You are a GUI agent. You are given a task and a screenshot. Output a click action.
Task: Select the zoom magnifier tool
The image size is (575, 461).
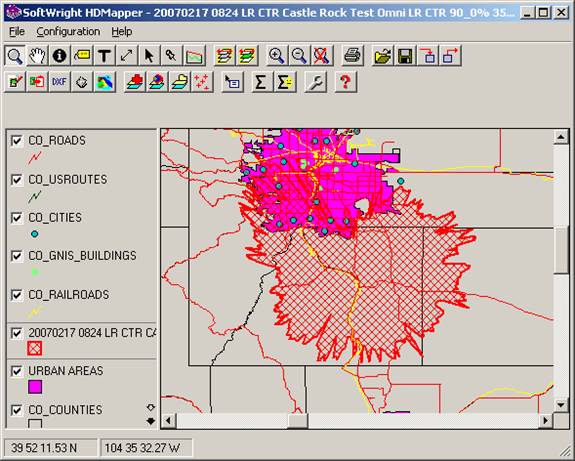coord(15,56)
